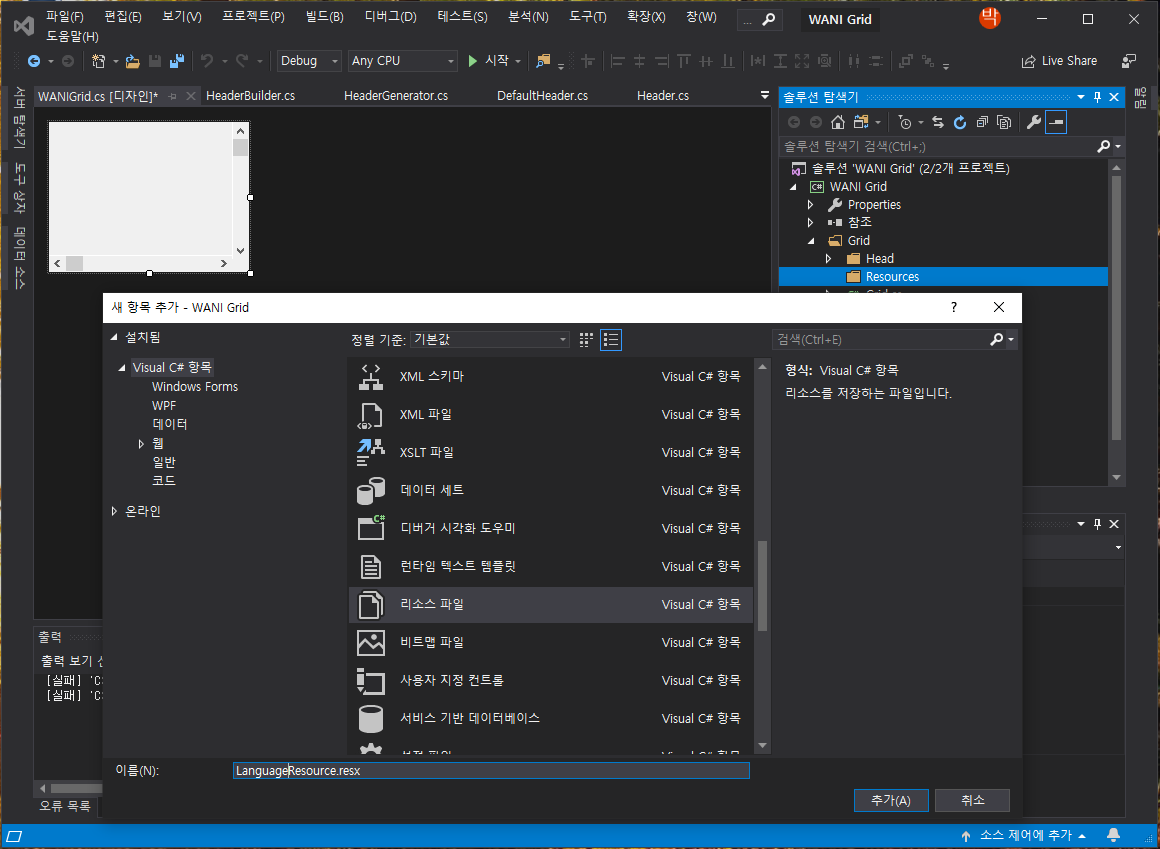Click the Refresh icon in Solution Explorer
This screenshot has width=1160, height=849.
(960, 122)
